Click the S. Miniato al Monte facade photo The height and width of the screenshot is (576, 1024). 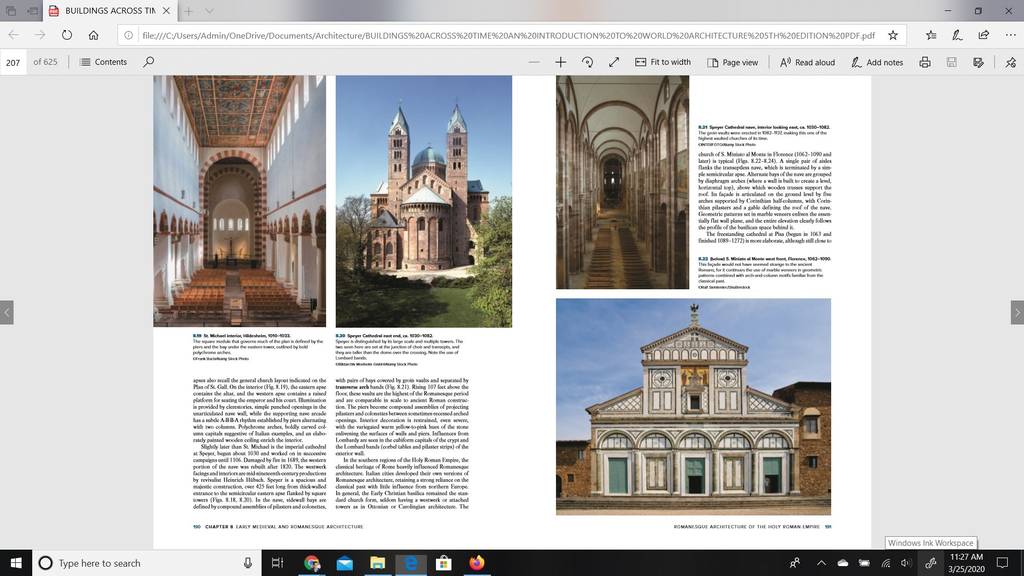click(694, 407)
